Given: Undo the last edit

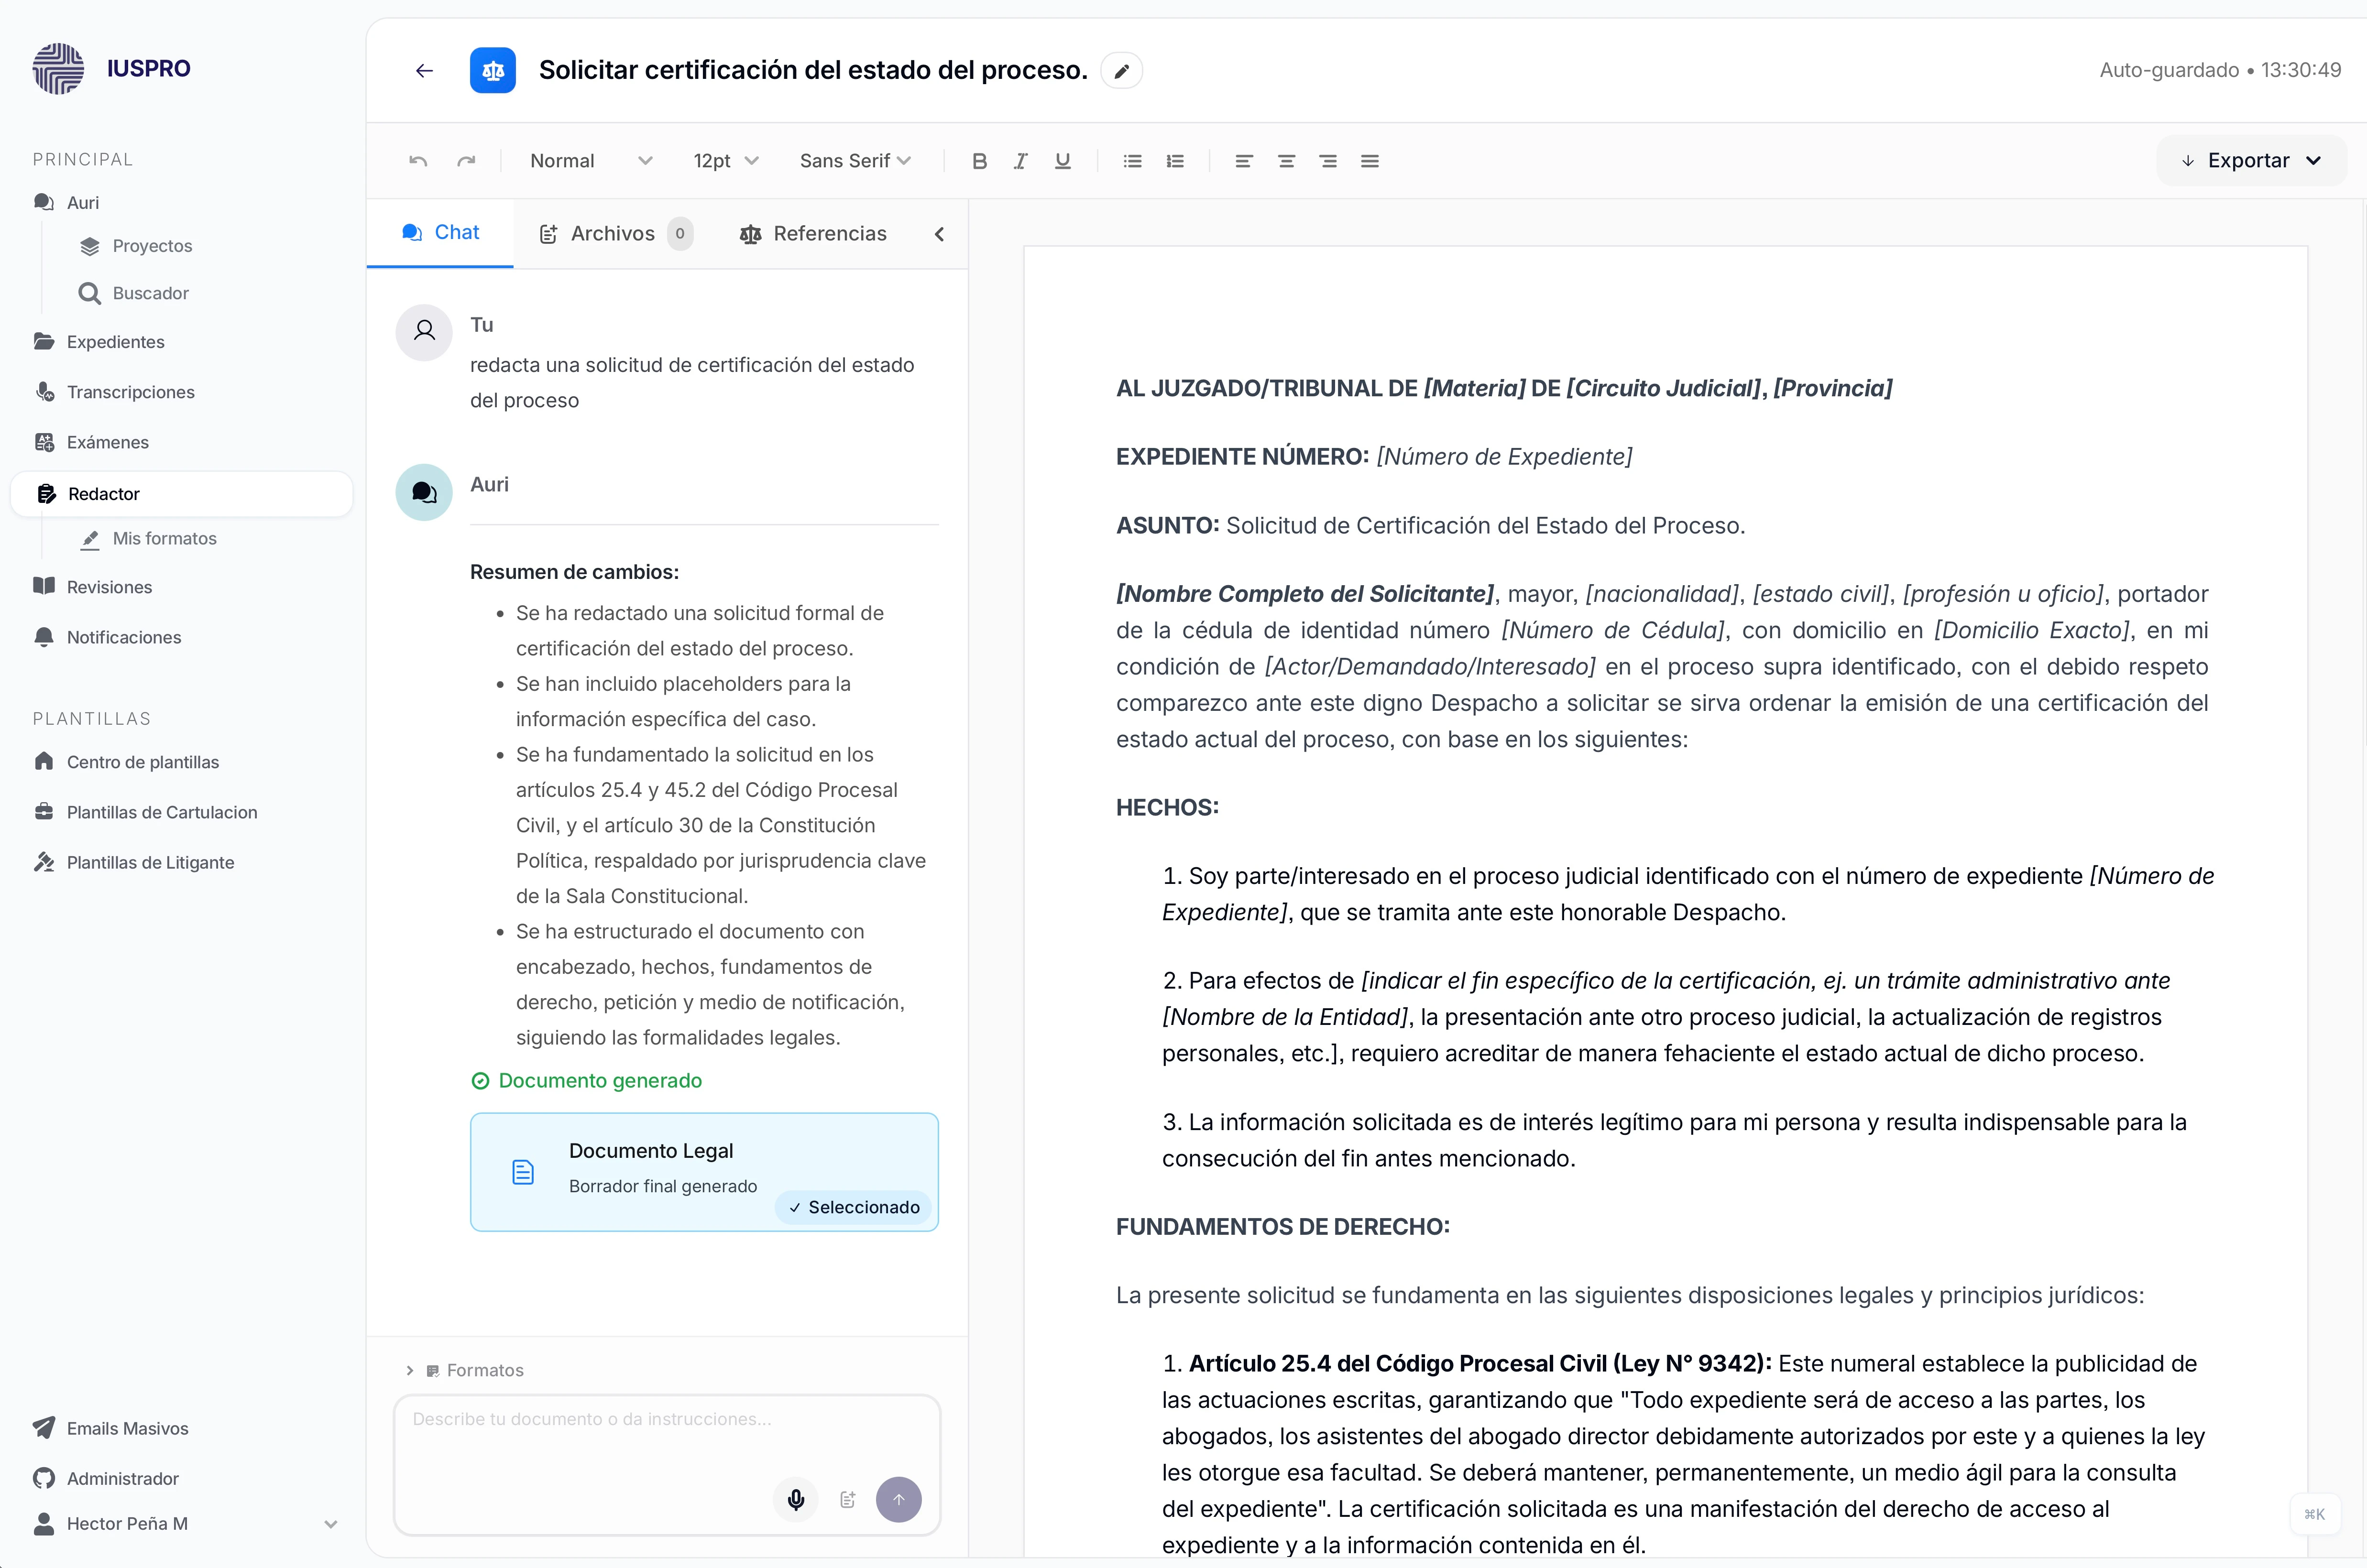Looking at the screenshot, I should click(x=418, y=161).
